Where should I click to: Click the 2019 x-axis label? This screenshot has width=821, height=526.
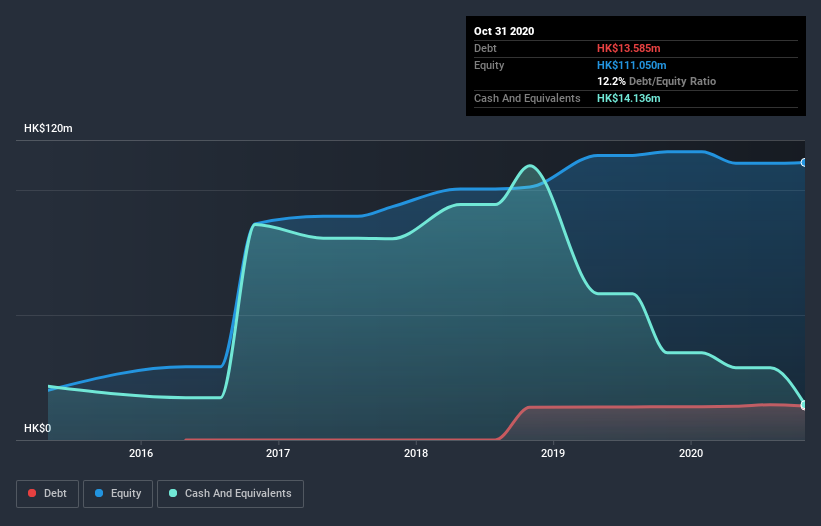click(x=553, y=453)
